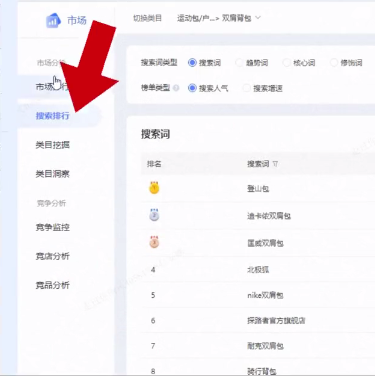Click the 搜索词类型 label
The image size is (375, 376).
[159, 62]
